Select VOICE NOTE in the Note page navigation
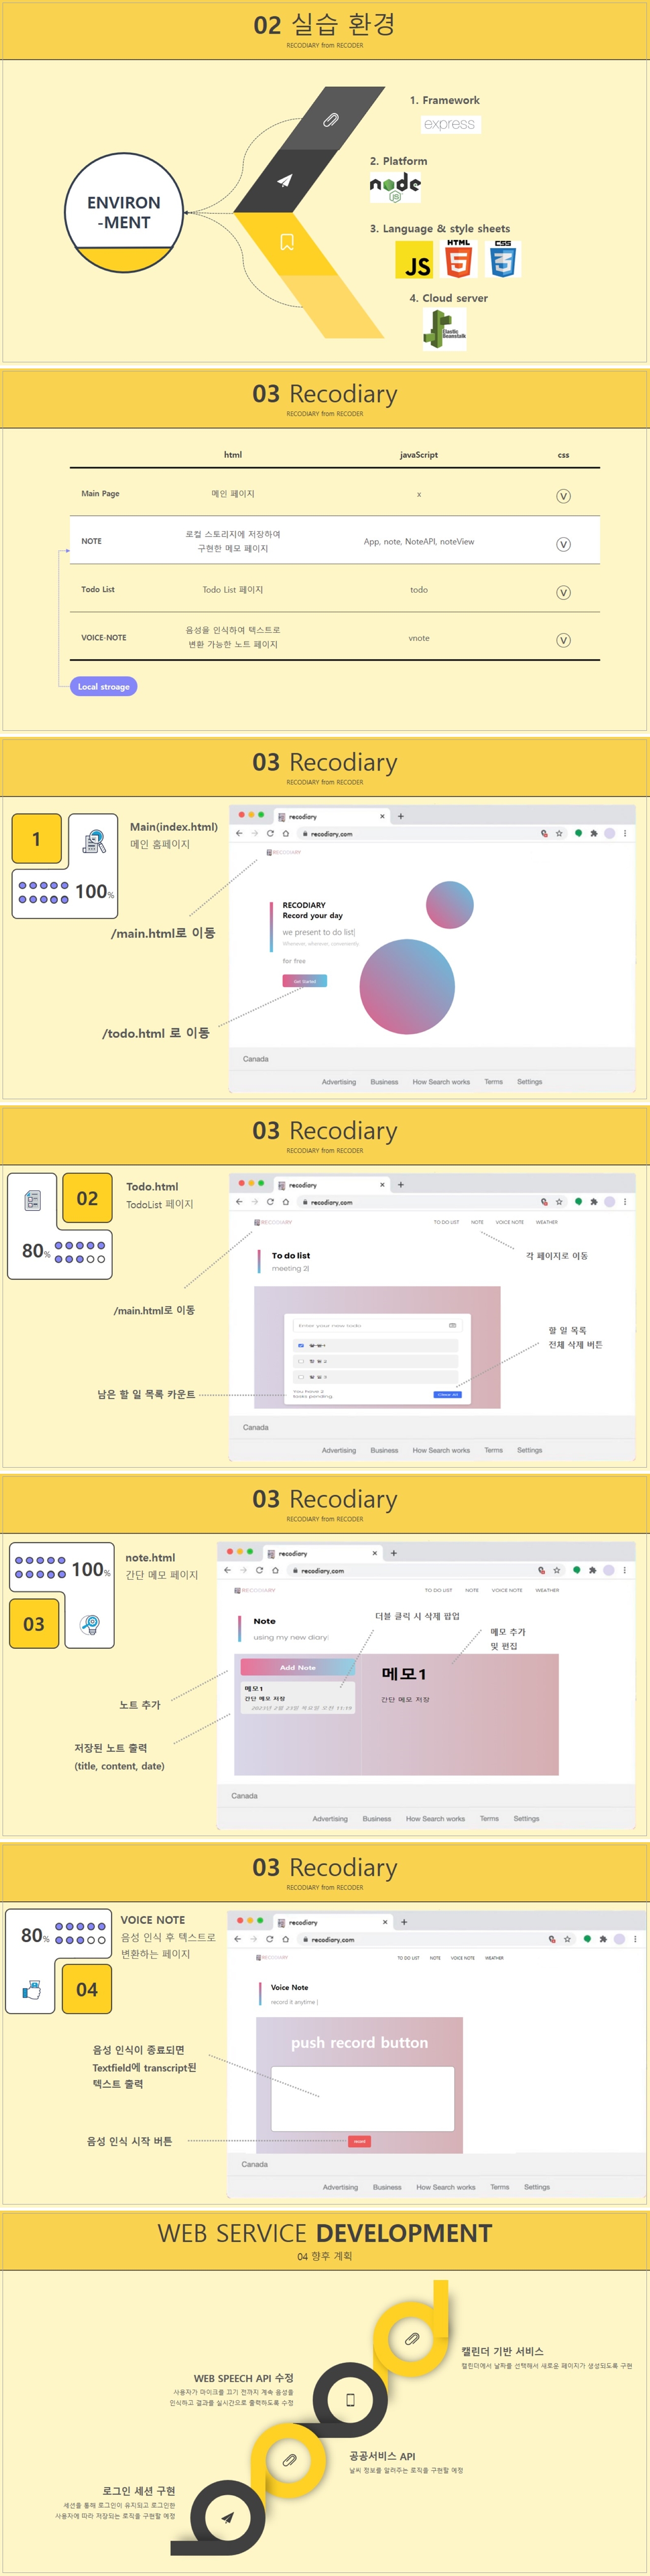The image size is (650, 2576). [x=506, y=1590]
